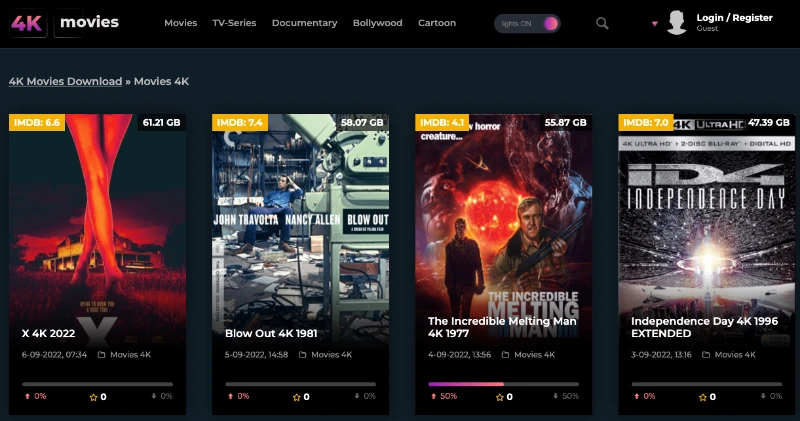Click the 55.87 GB size label
This screenshot has width=800, height=421.
coord(565,122)
